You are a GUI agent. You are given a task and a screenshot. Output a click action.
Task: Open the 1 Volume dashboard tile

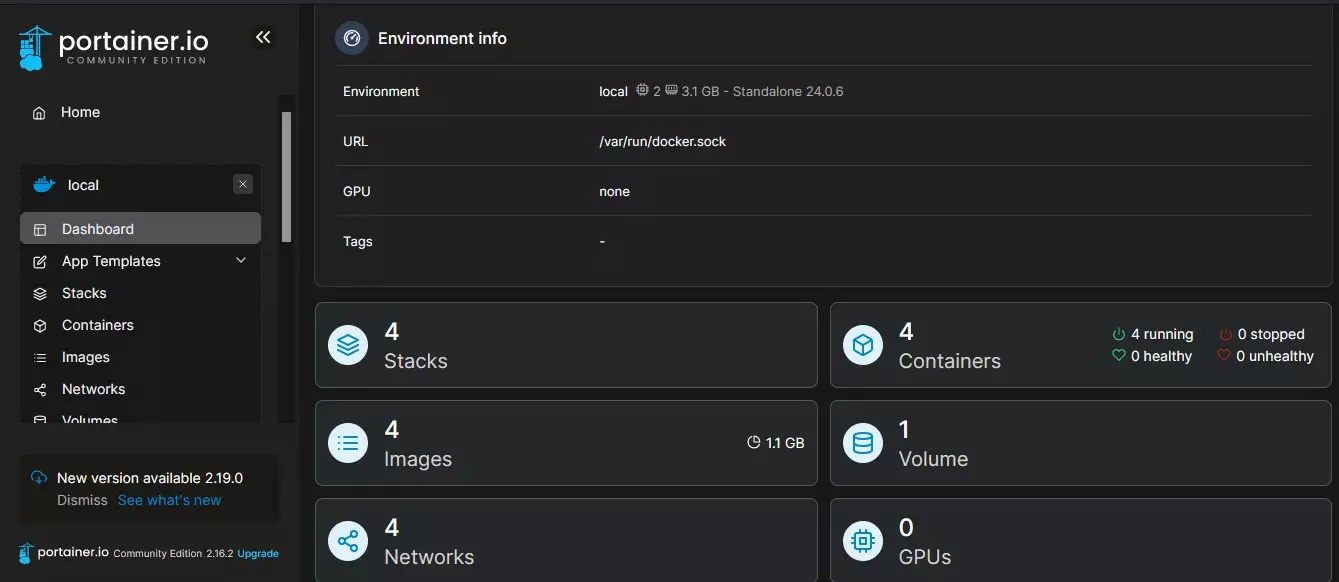click(x=1080, y=443)
